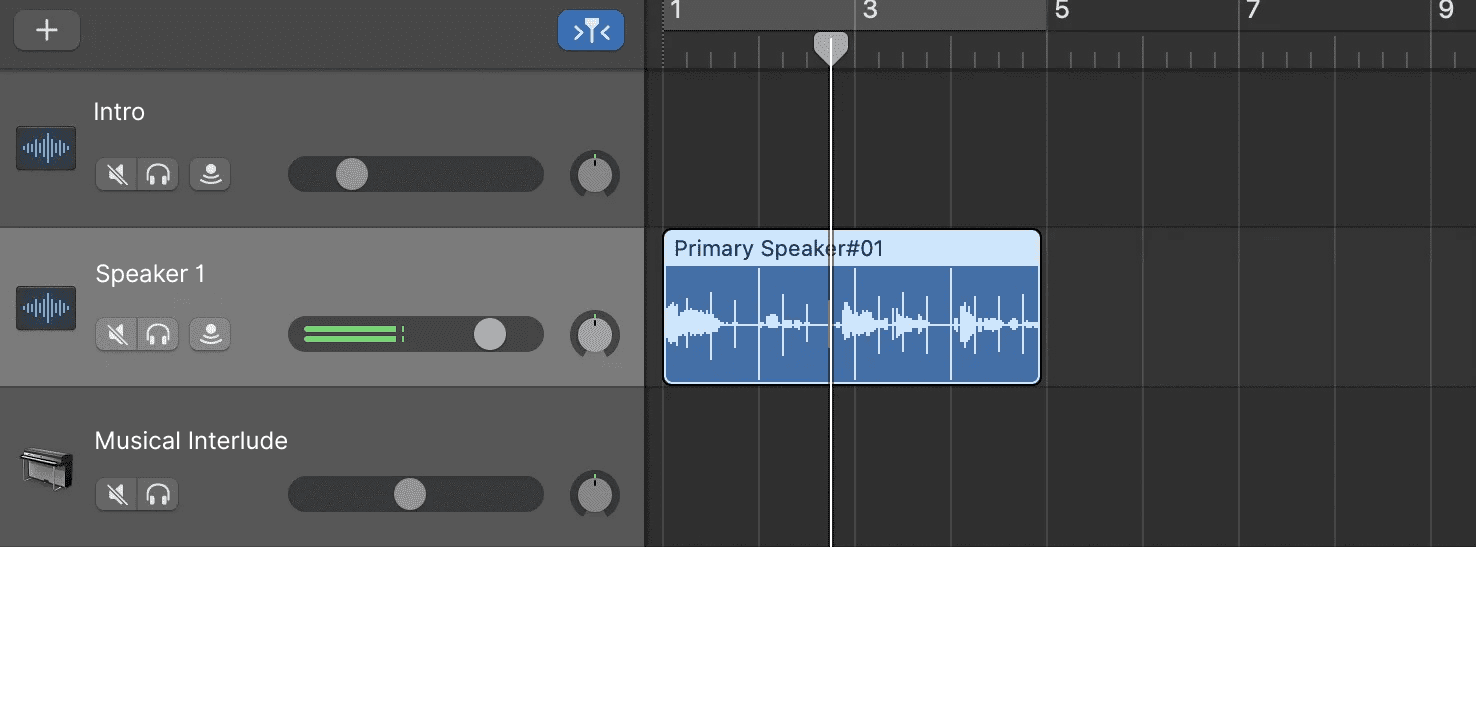Select the Intro track audio waveform icon
The width and height of the screenshot is (1476, 708).
(x=46, y=148)
